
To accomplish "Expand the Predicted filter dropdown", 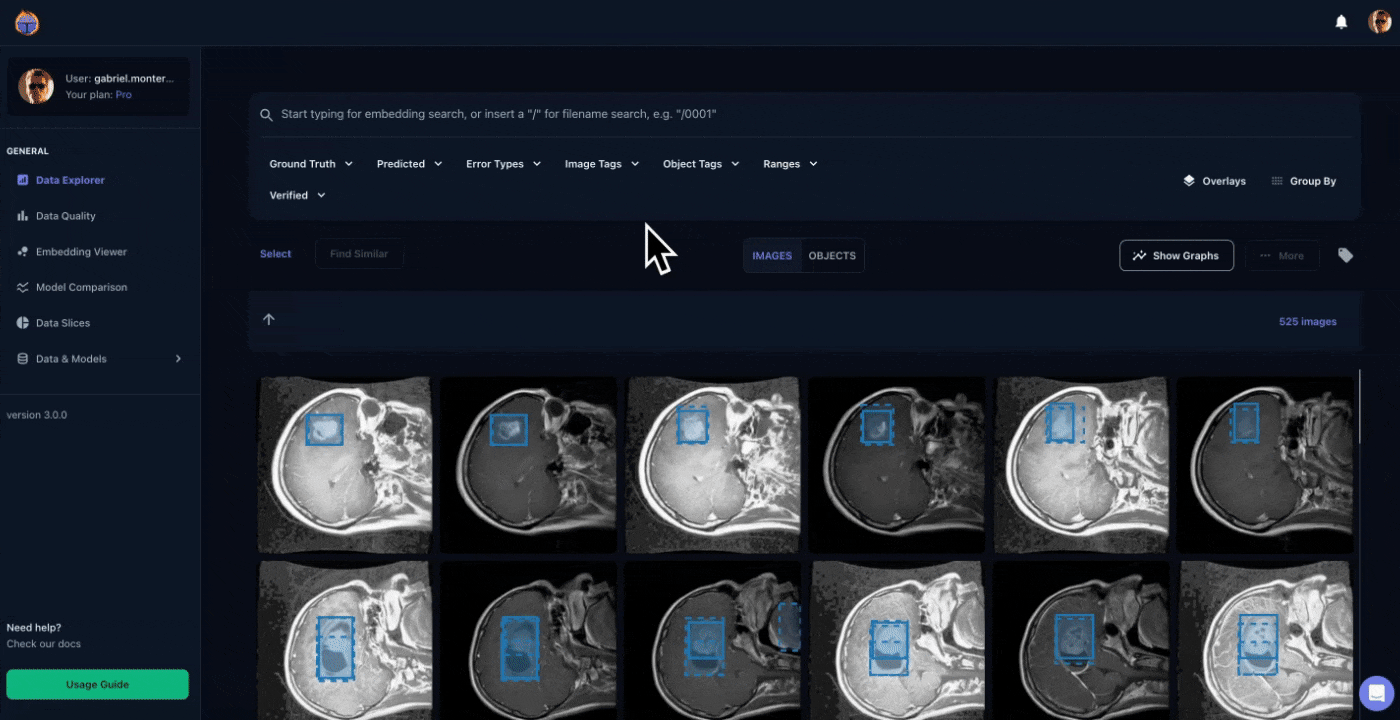I will tap(409, 164).
